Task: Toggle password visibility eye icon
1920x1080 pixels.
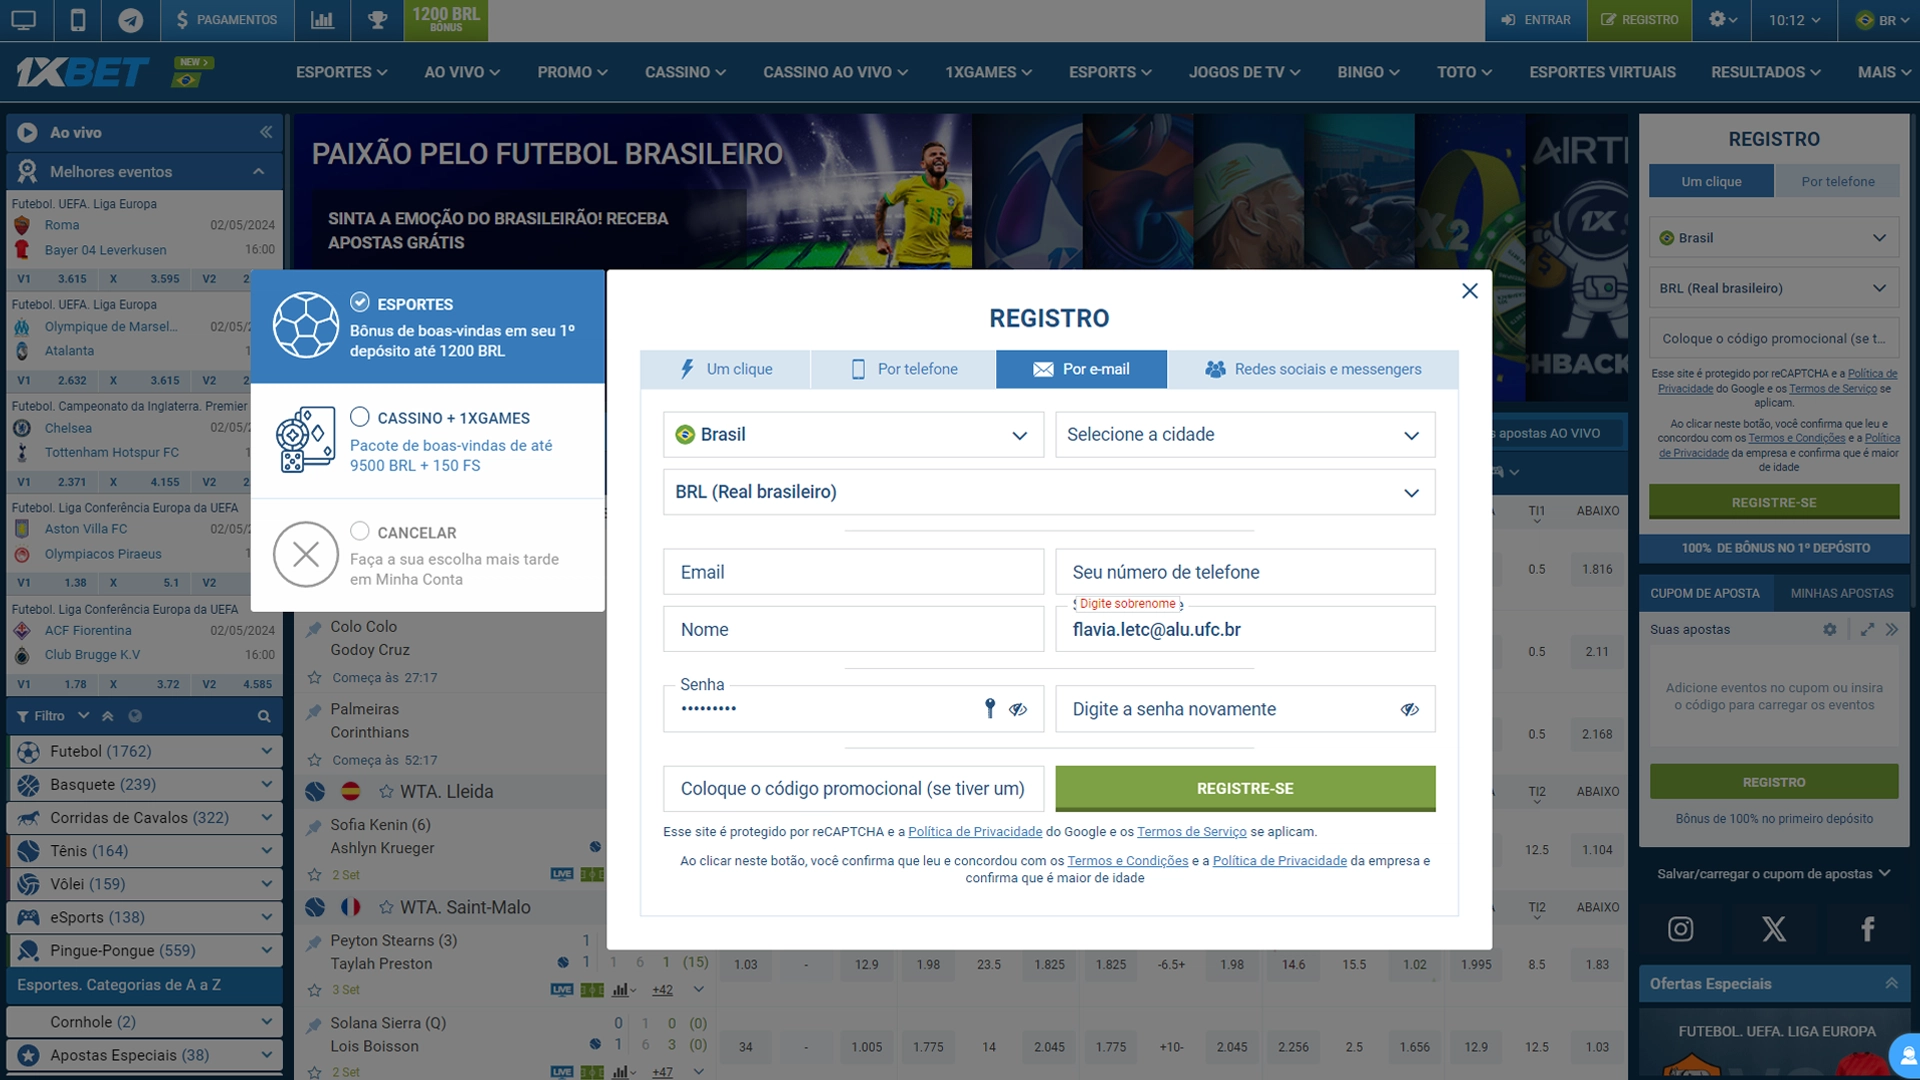Action: 1018,708
